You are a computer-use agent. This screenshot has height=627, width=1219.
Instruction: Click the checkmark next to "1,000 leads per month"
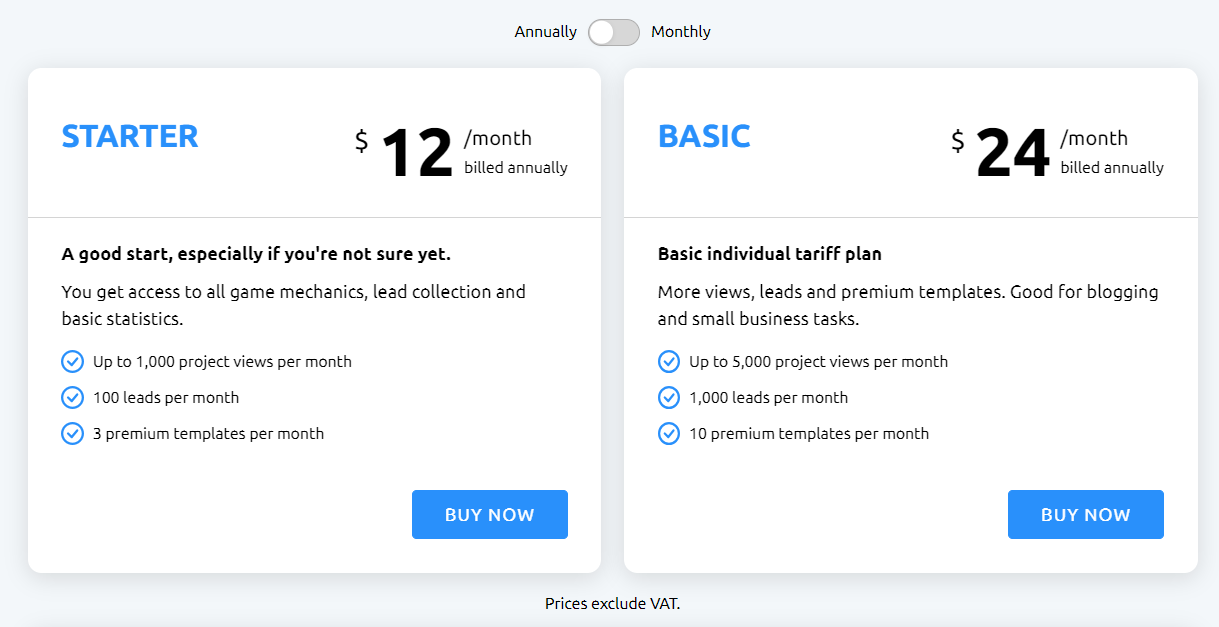pyautogui.click(x=668, y=397)
